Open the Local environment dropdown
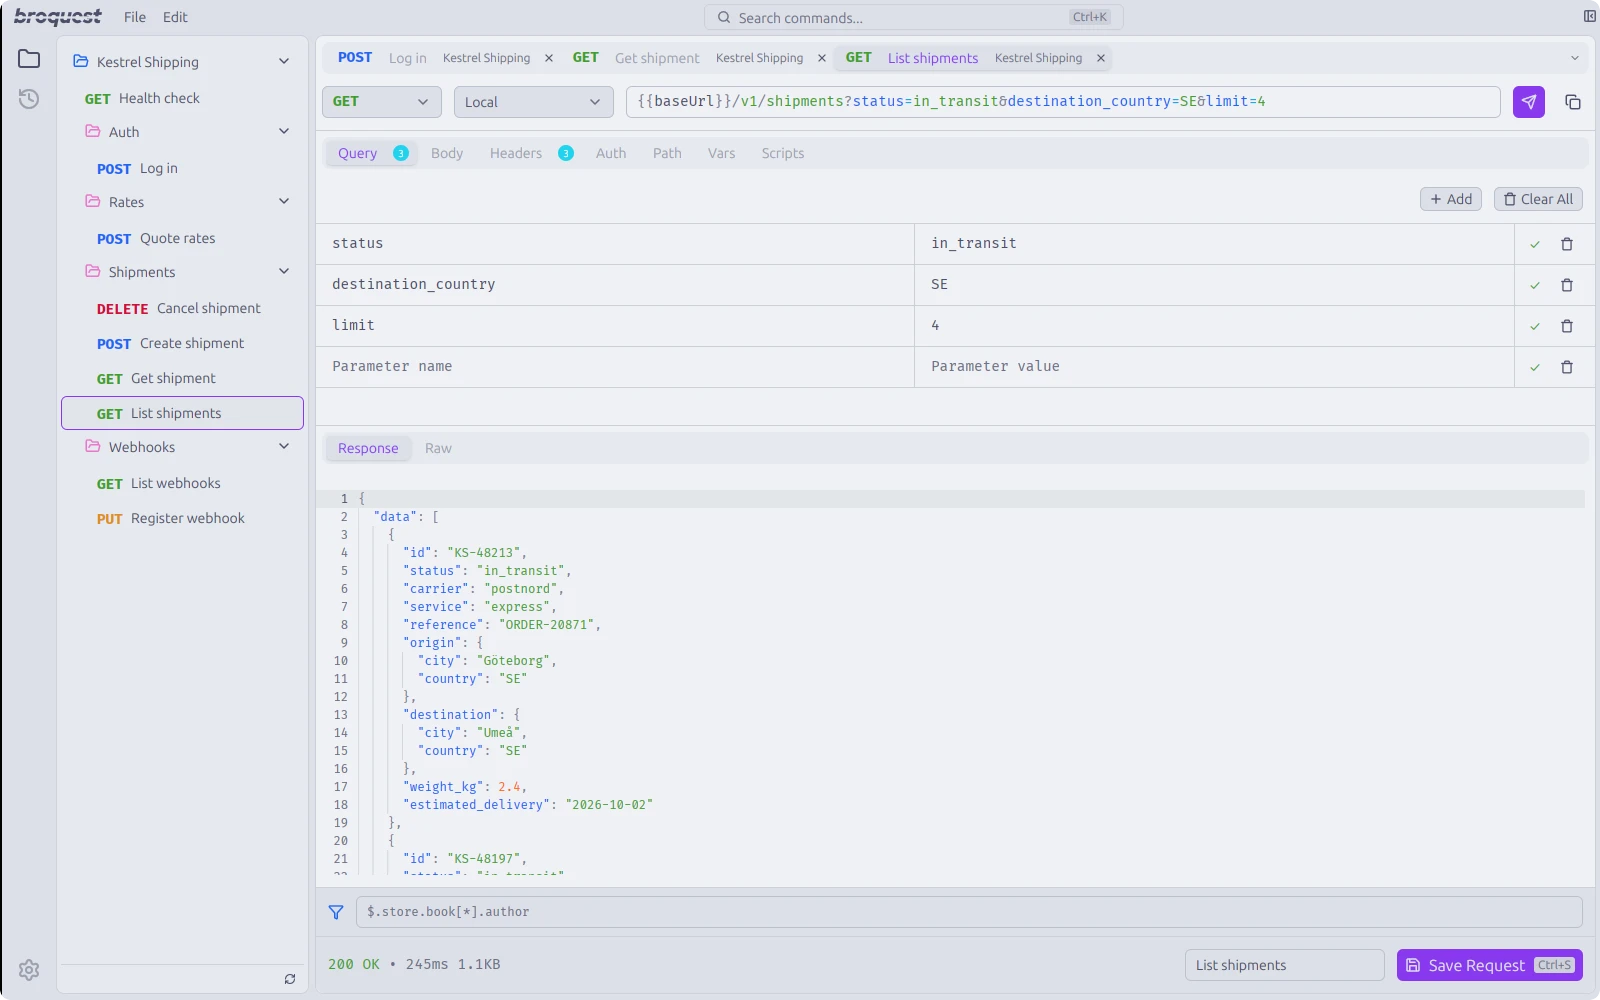Screen dimensions: 1600x1000 click(x=533, y=102)
